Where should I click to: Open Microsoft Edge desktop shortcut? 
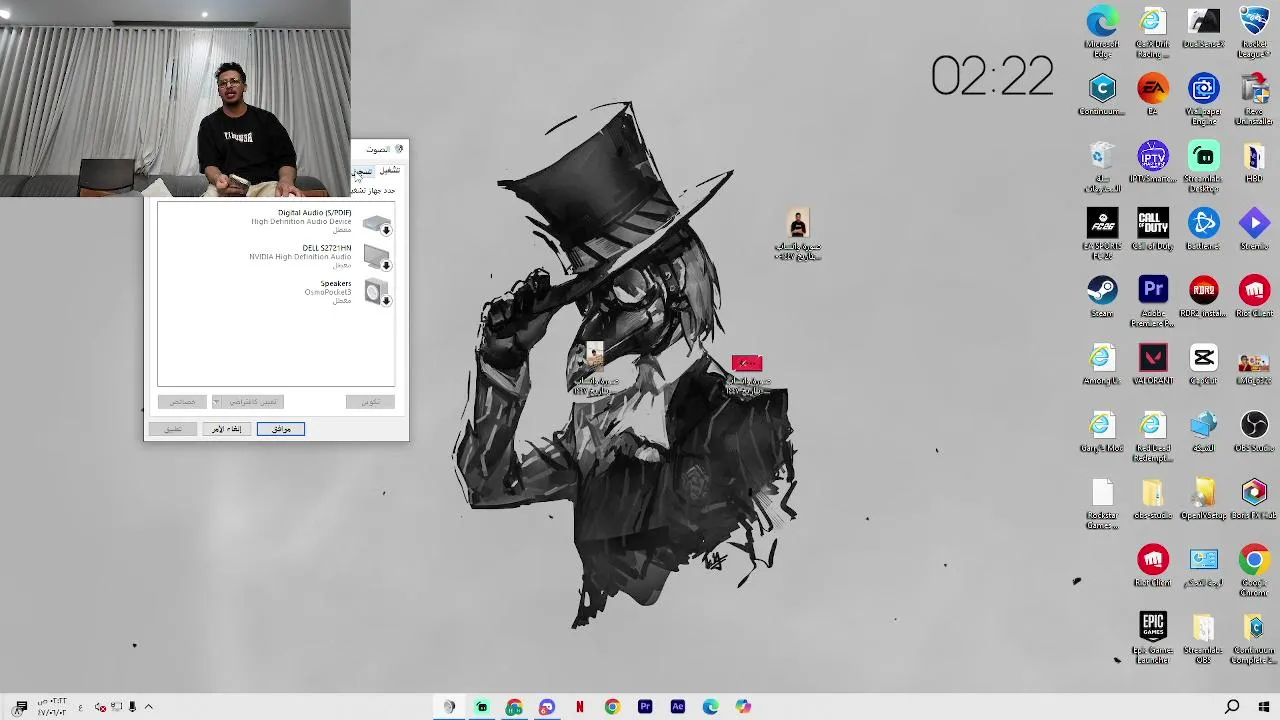1101,32
